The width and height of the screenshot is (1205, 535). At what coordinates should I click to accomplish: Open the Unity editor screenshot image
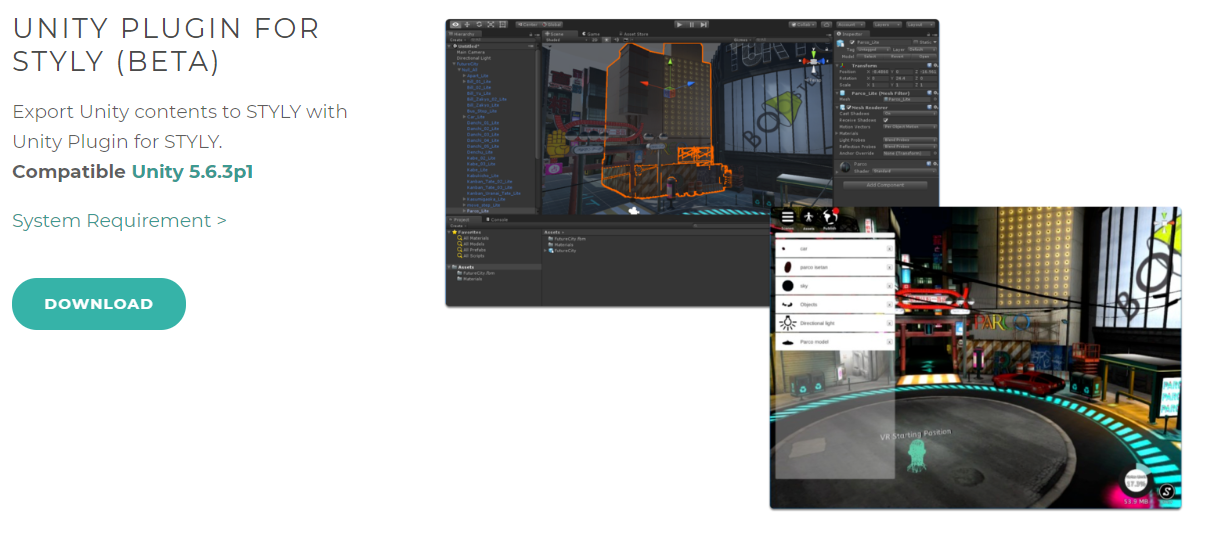(692, 162)
